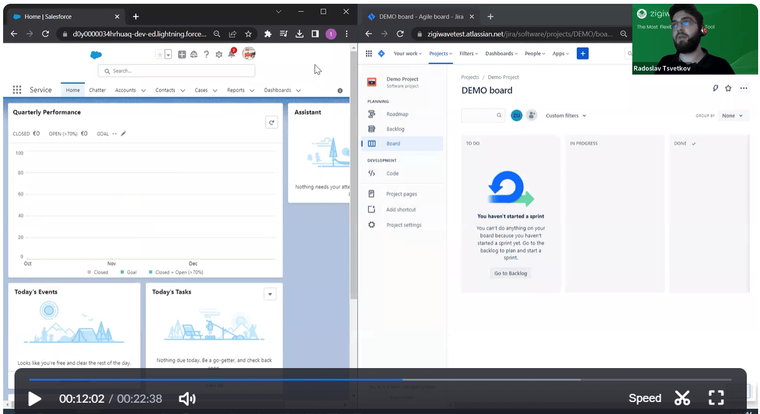Expand the Accounts tab chevron
This screenshot has height=414, width=760.
coord(143,91)
